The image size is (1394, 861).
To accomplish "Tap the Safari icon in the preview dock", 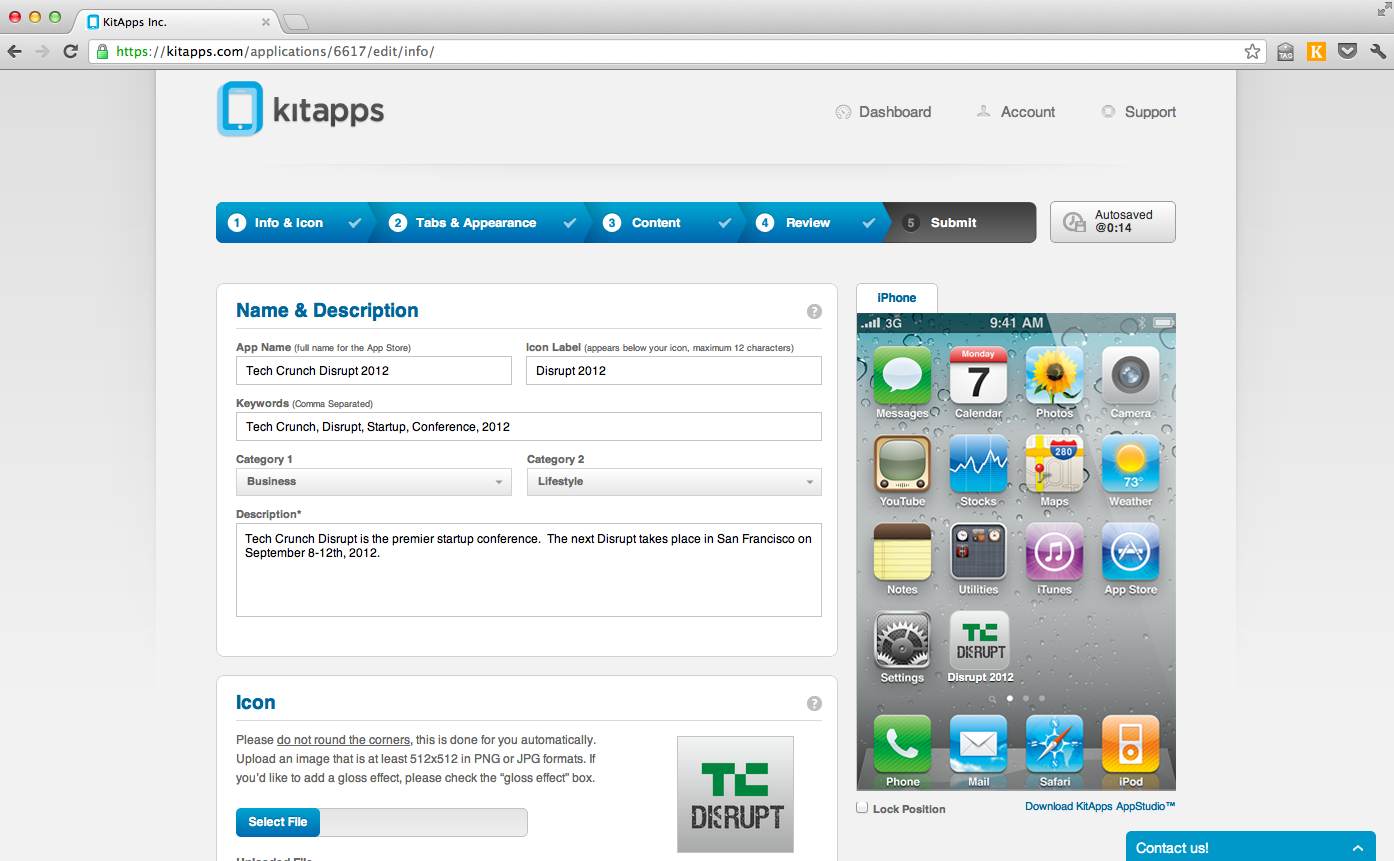I will [1054, 744].
